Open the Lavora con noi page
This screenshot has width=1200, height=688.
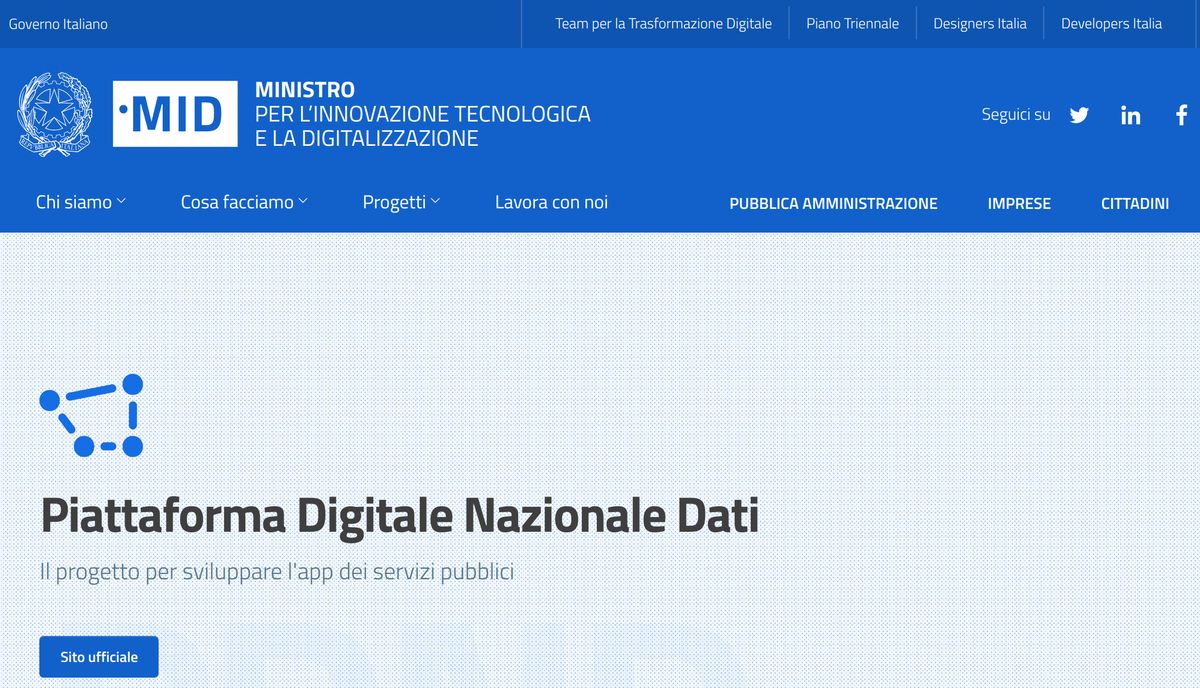click(x=551, y=202)
